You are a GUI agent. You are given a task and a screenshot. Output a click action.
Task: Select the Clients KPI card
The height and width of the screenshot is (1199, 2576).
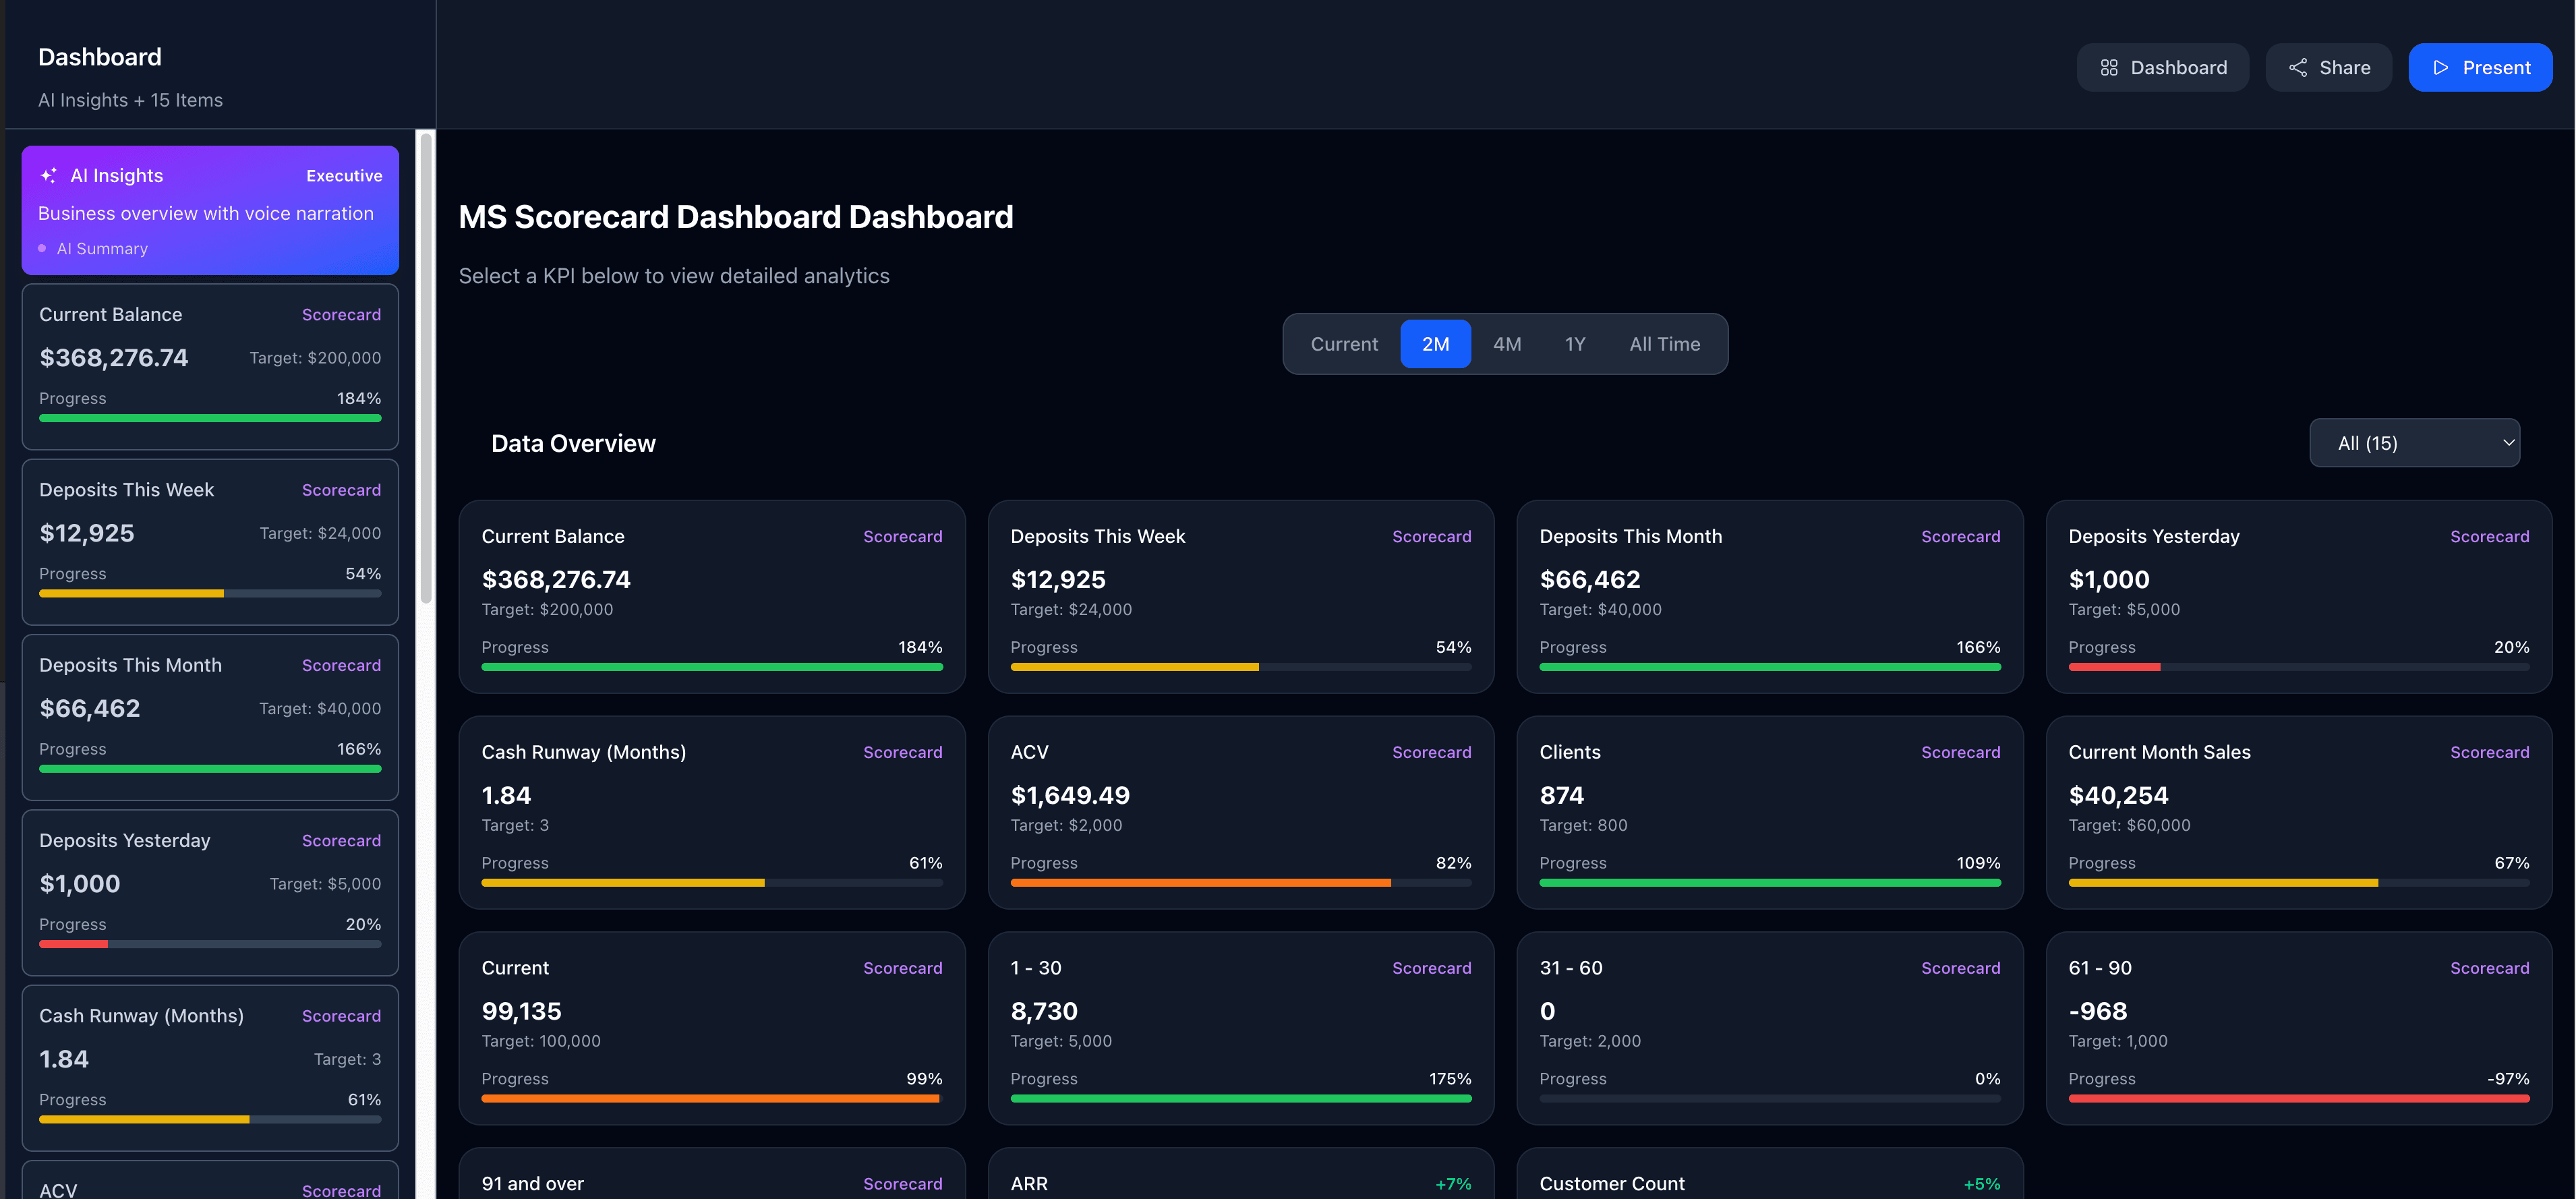tap(1769, 812)
